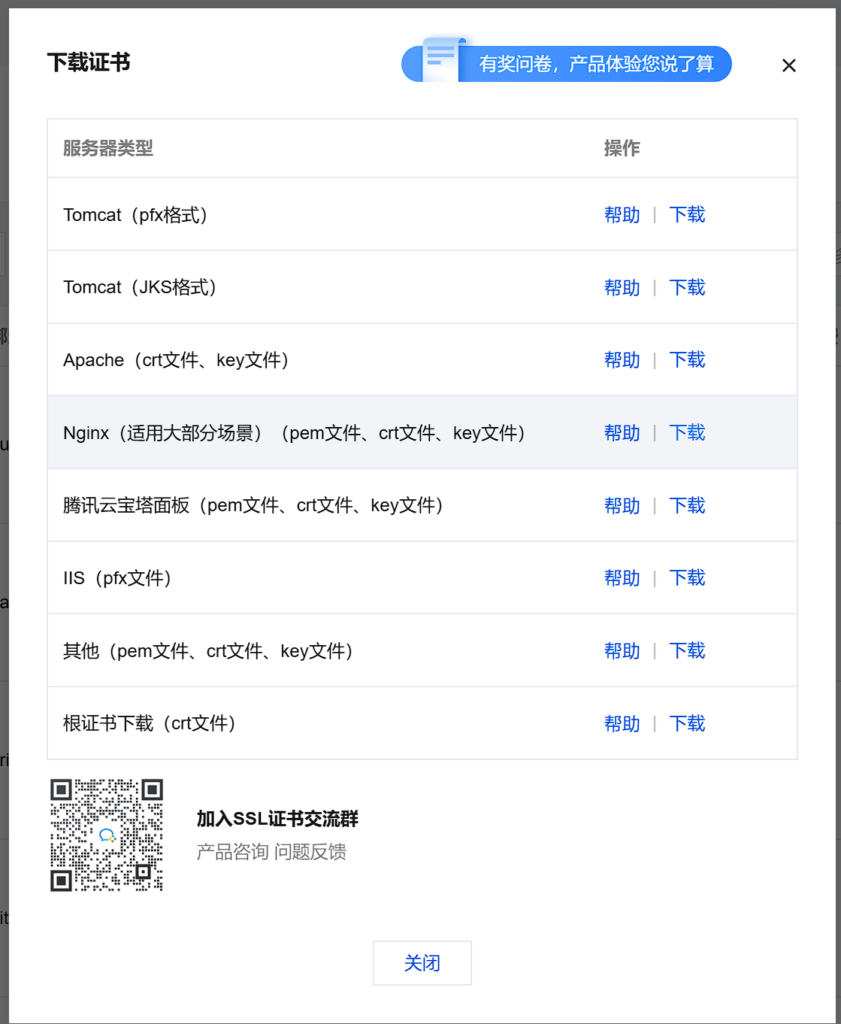This screenshot has height=1024, width=841.
Task: Select 根证书下载（crt文件）text
Action: [x=150, y=724]
